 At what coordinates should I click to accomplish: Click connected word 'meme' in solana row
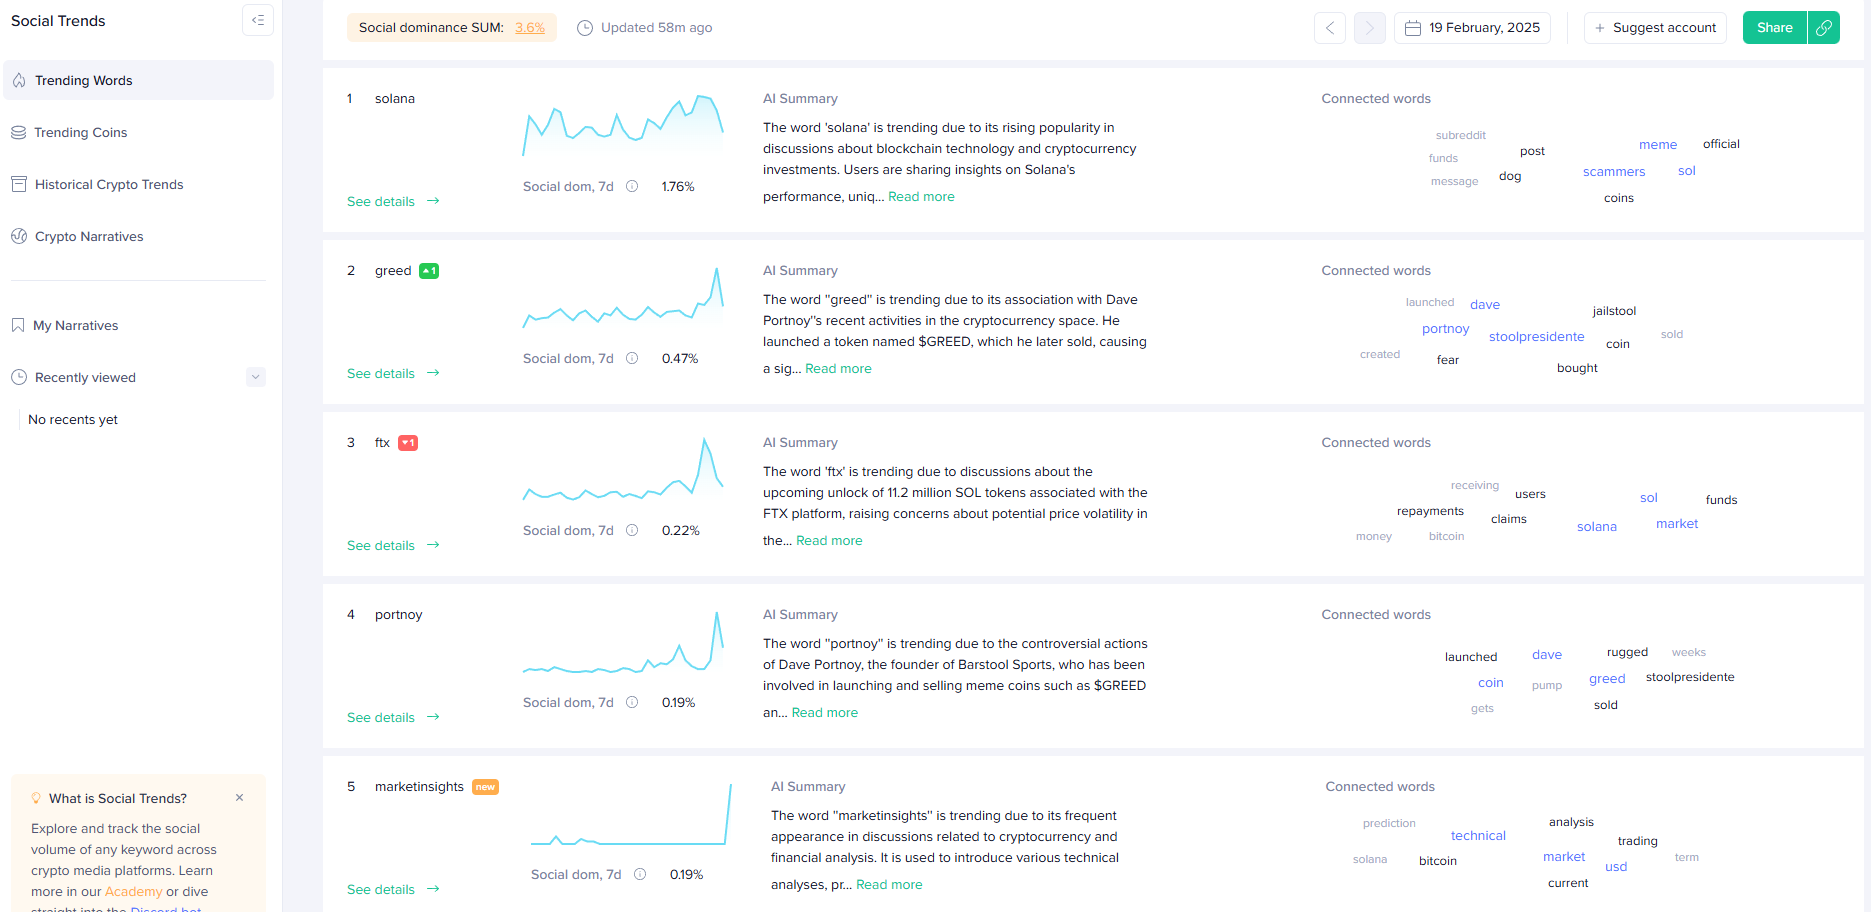coord(1657,145)
